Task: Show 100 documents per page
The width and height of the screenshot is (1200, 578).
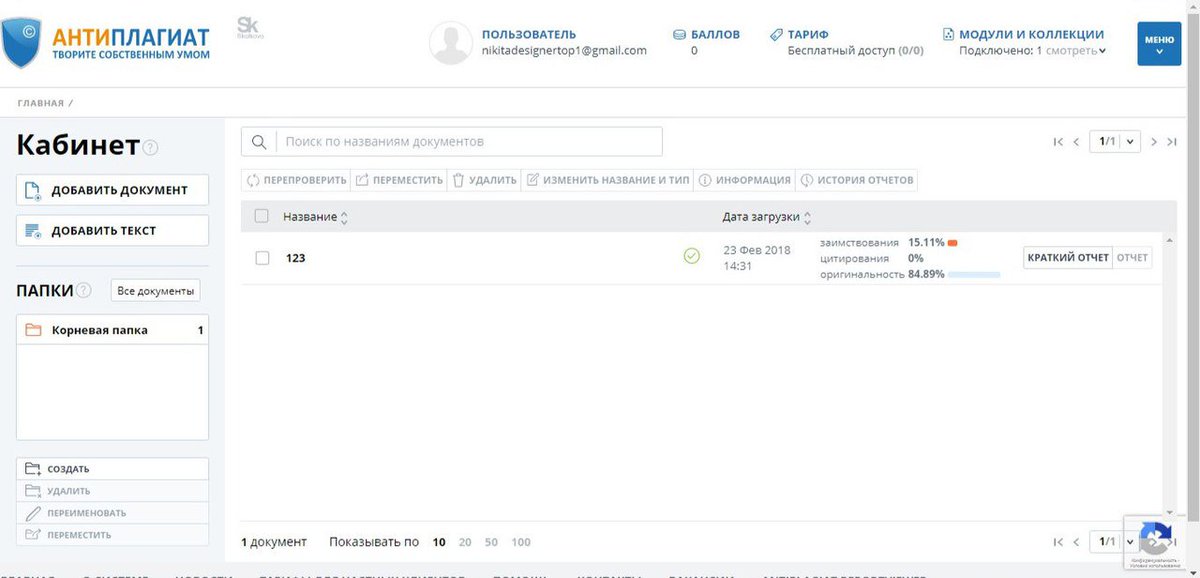Action: click(x=521, y=542)
